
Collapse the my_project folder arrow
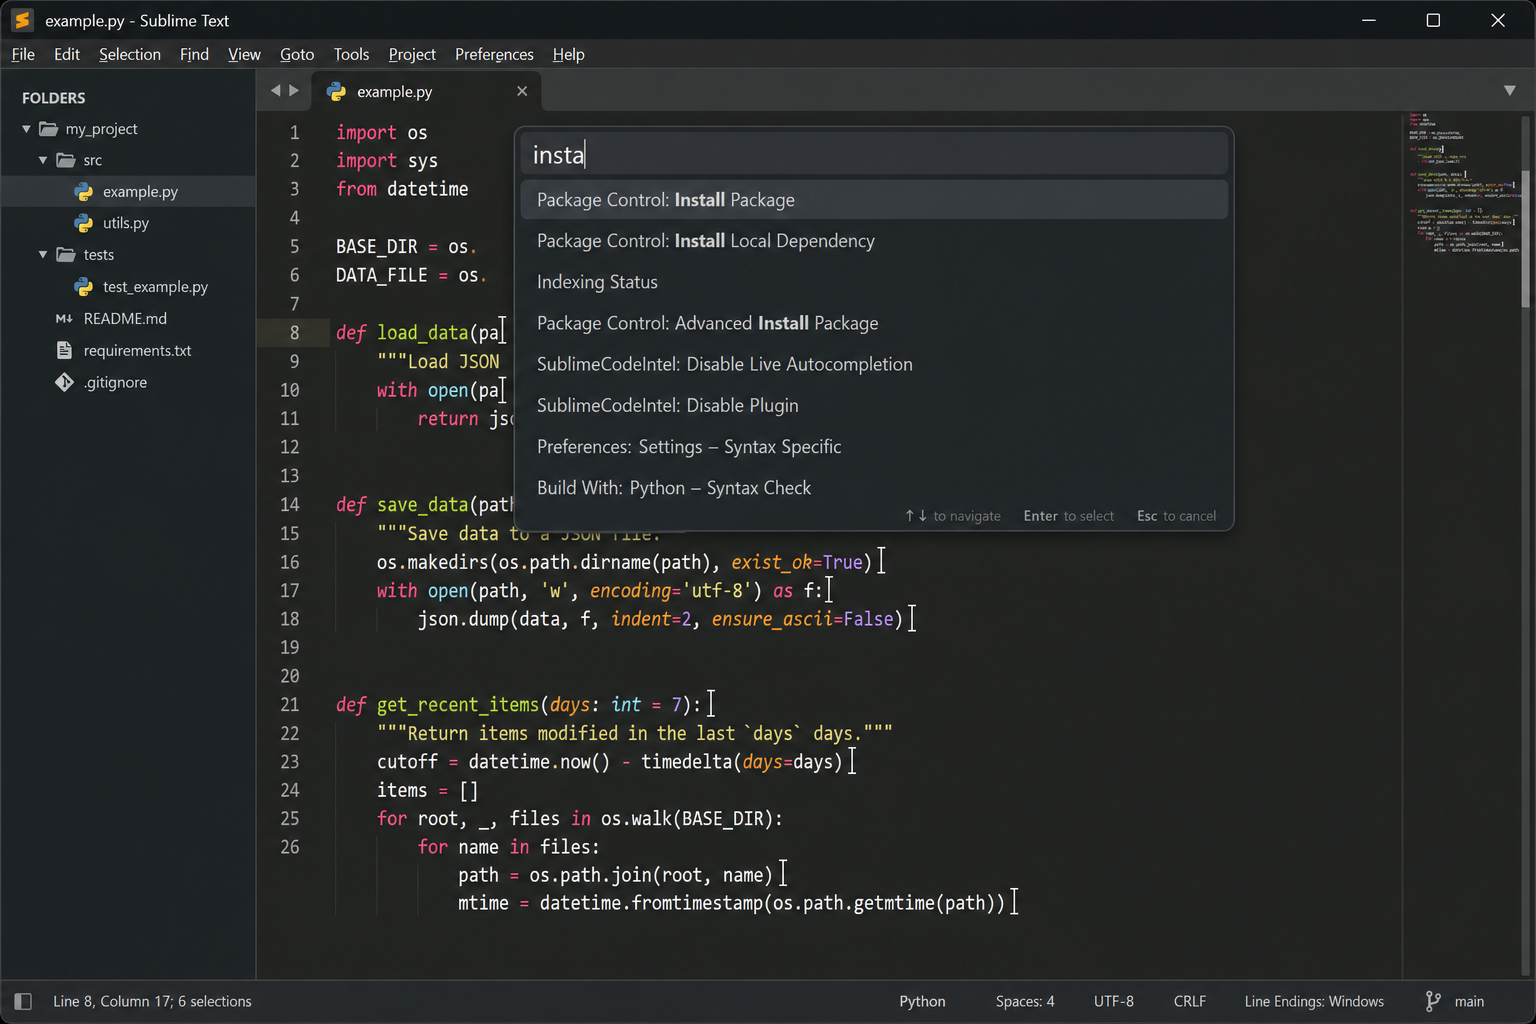click(x=26, y=129)
